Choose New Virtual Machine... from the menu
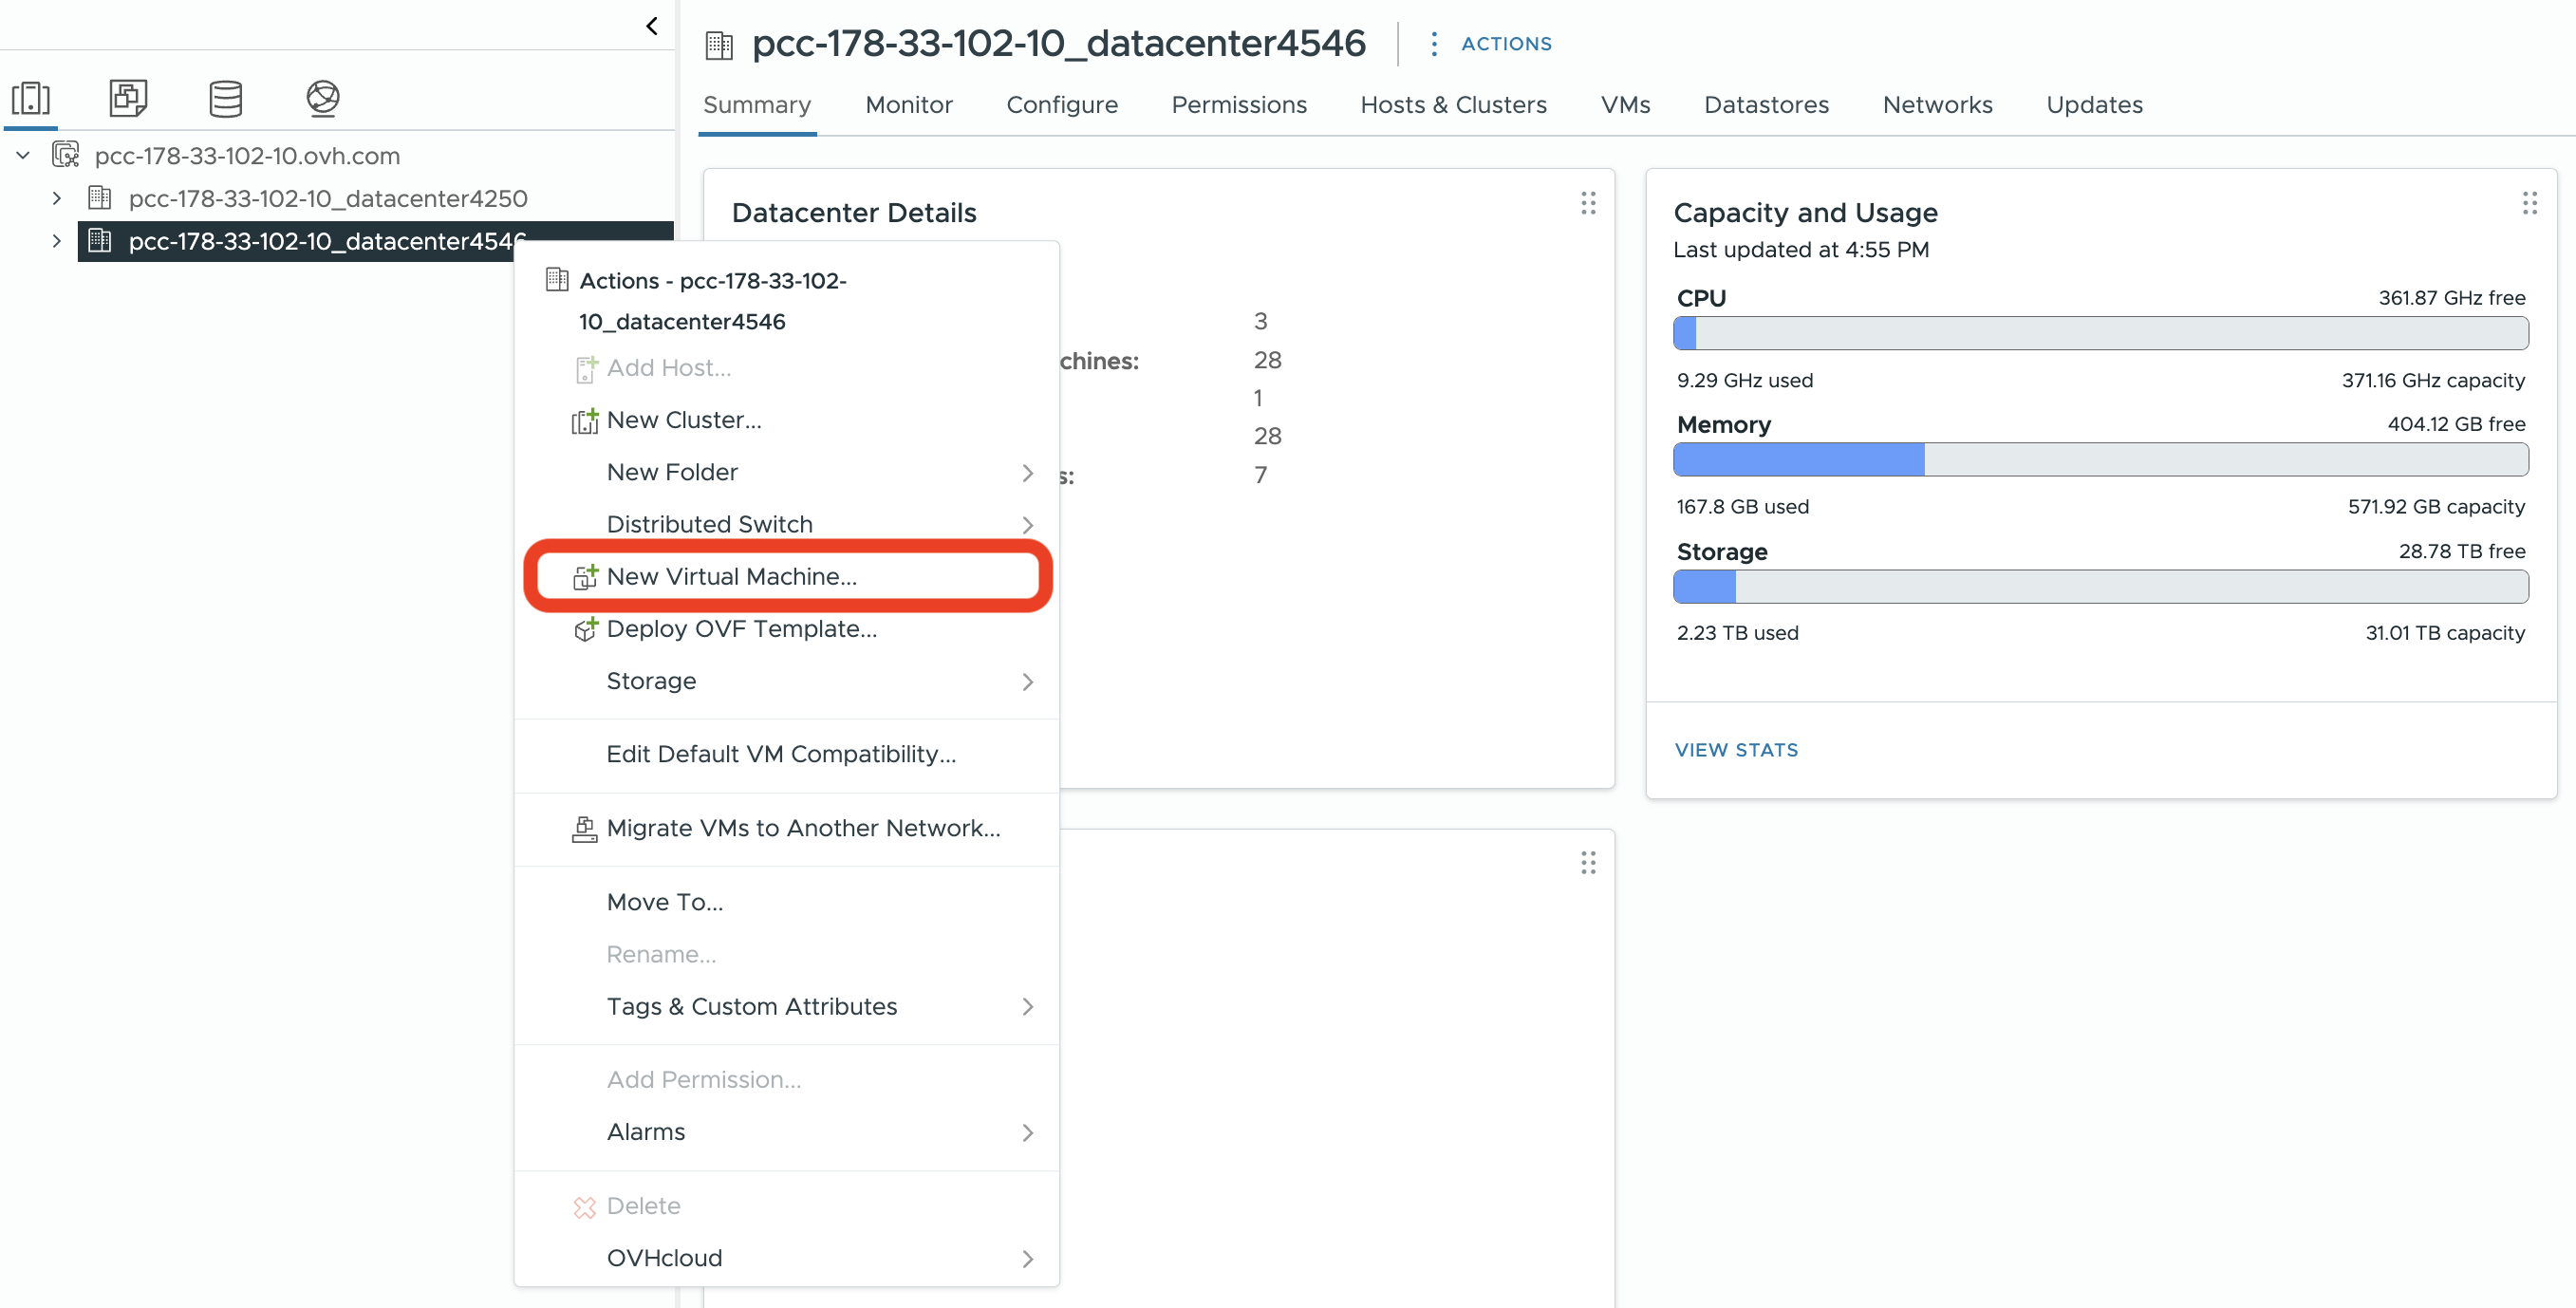The width and height of the screenshot is (2576, 1308). click(787, 576)
